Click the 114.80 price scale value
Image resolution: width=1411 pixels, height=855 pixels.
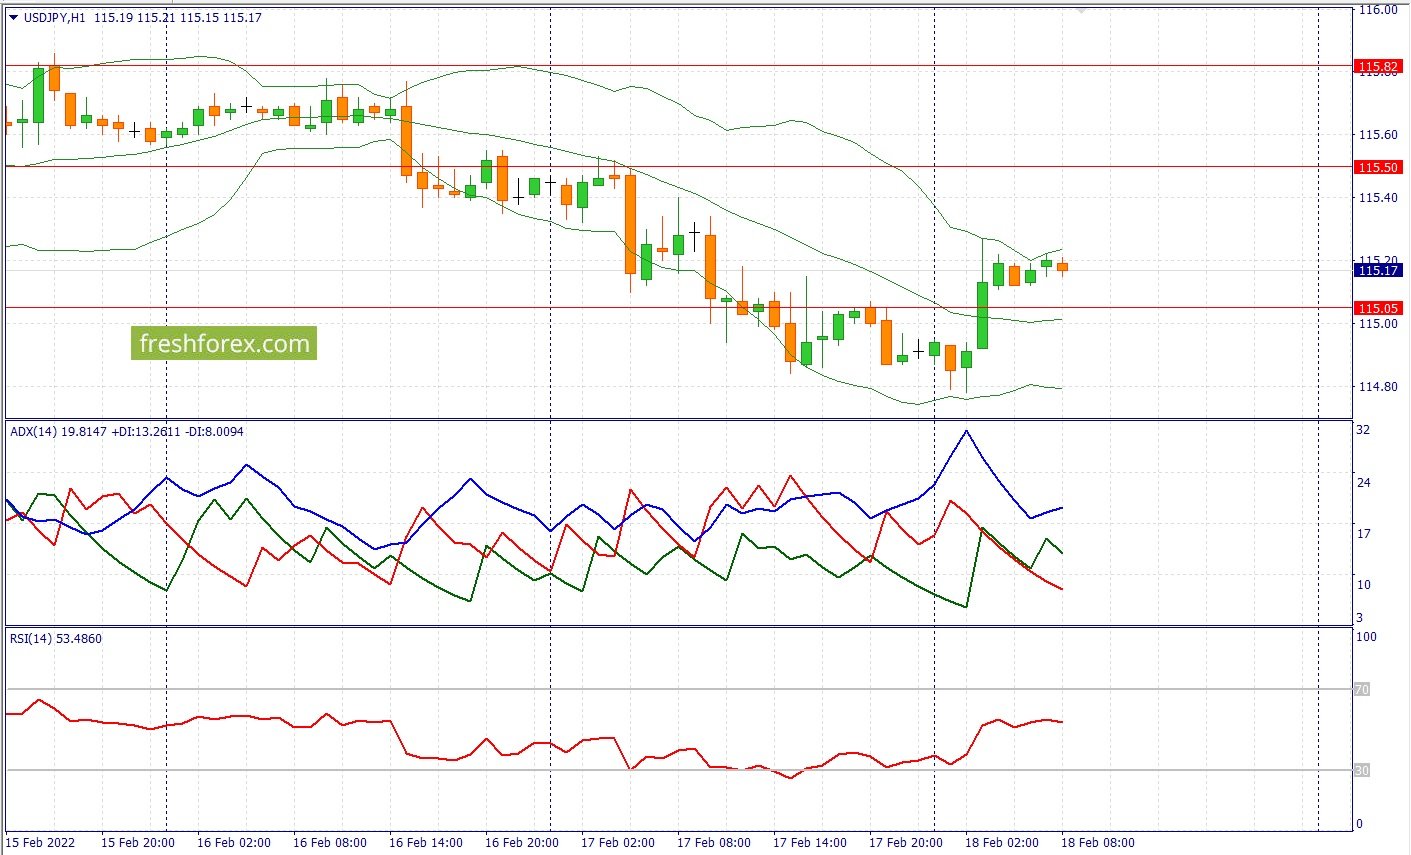click(1377, 387)
